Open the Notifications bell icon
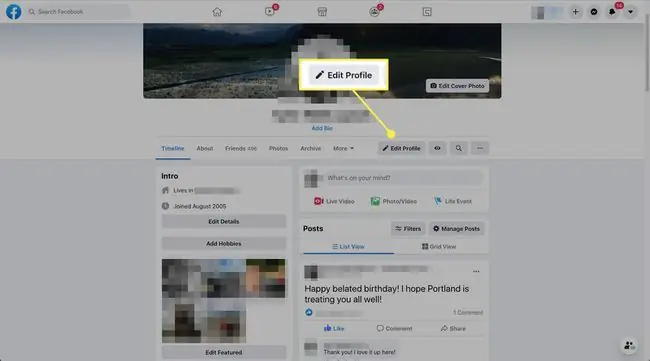 coord(612,12)
